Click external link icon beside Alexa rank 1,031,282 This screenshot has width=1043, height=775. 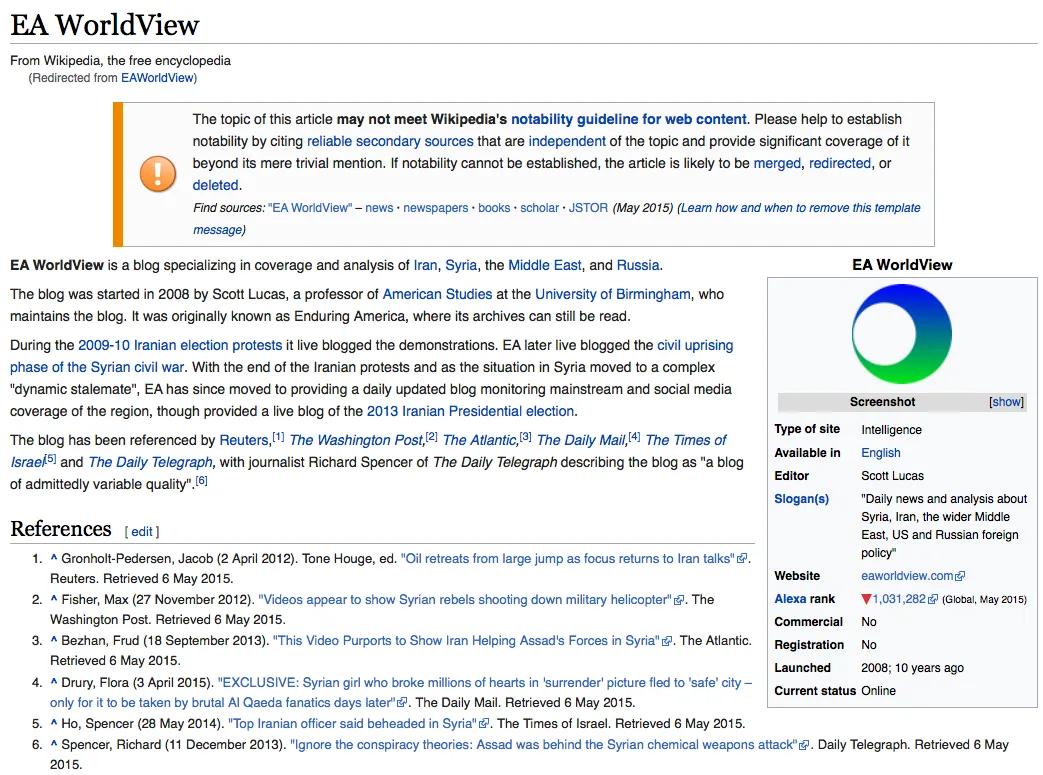tap(933, 599)
